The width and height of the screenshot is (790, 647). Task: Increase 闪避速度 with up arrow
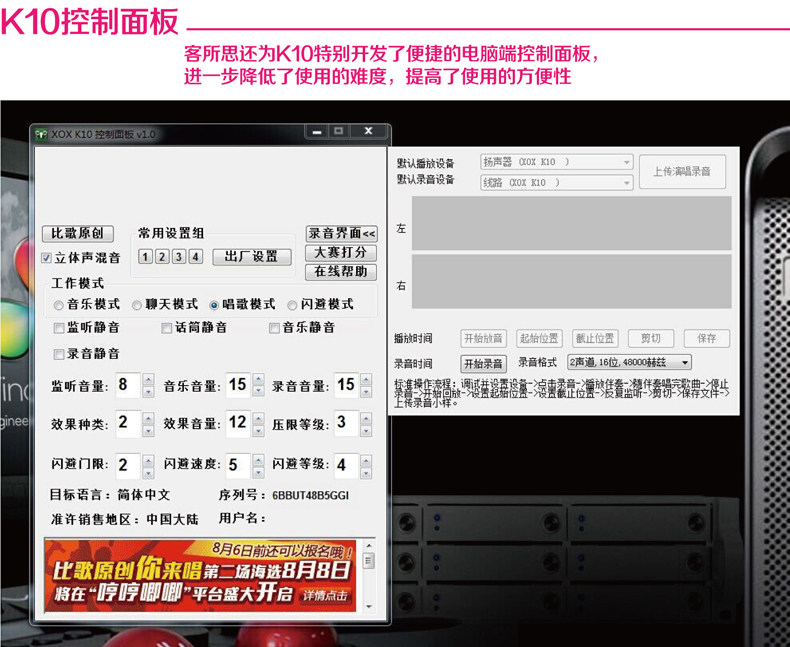[258, 461]
